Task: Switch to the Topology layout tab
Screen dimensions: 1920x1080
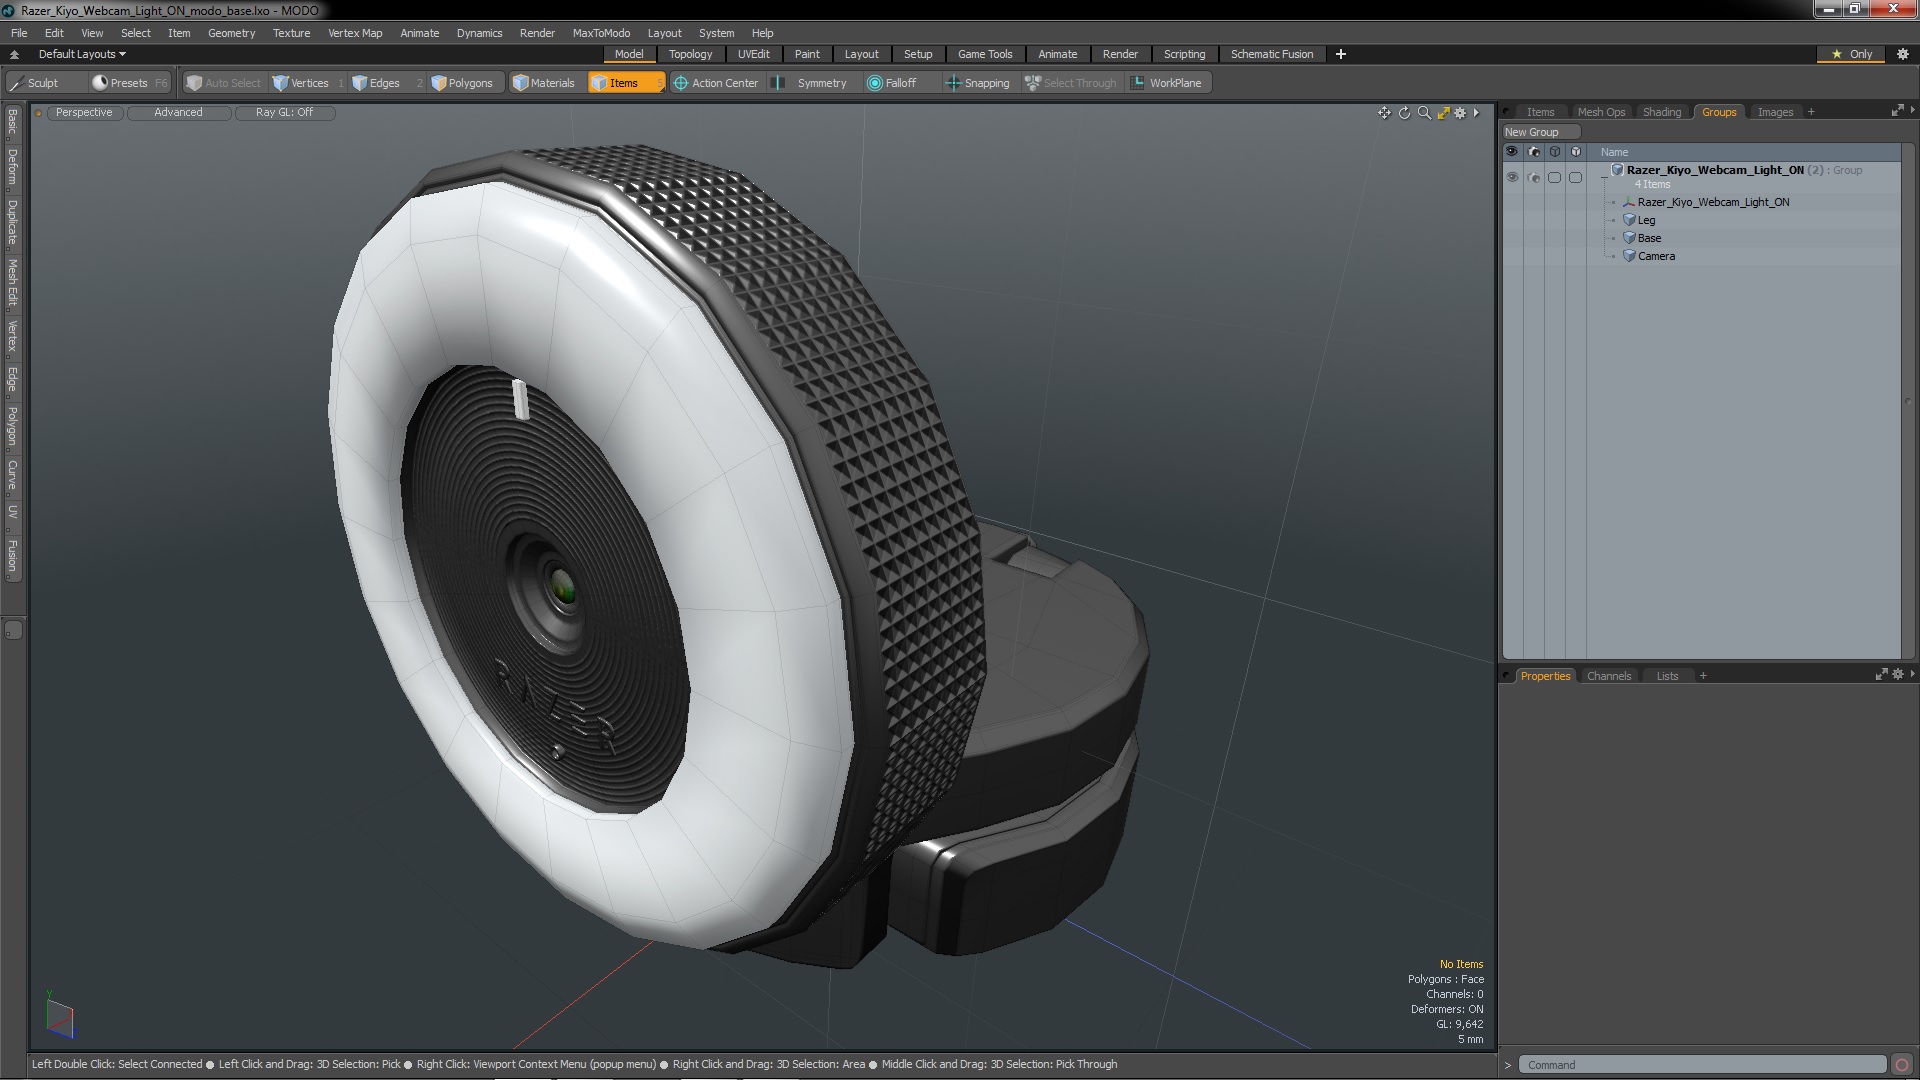Action: coord(690,54)
